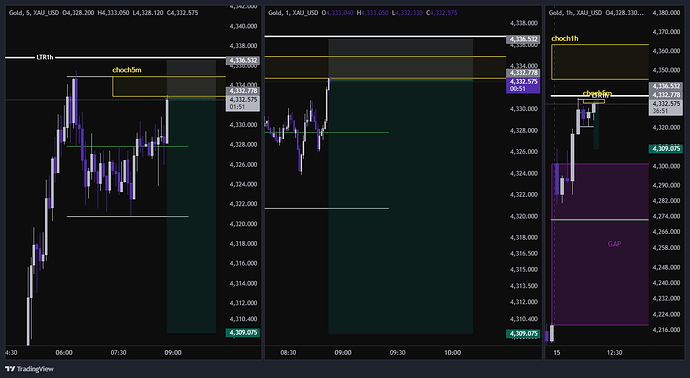The width and height of the screenshot is (690, 378).
Task: Select the green horizontal line on 1h chart
Action: pos(600,219)
